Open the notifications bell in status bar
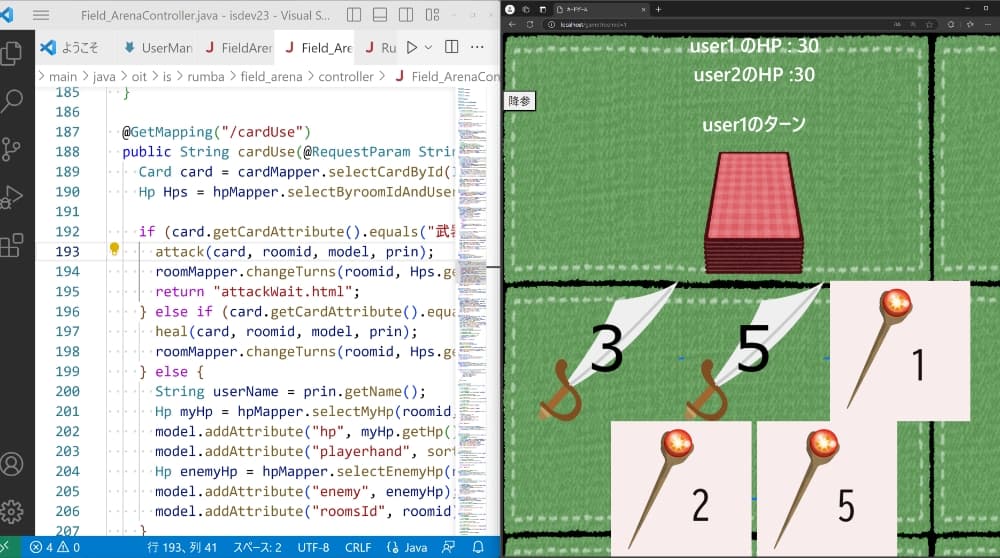1000x558 pixels. click(x=478, y=547)
